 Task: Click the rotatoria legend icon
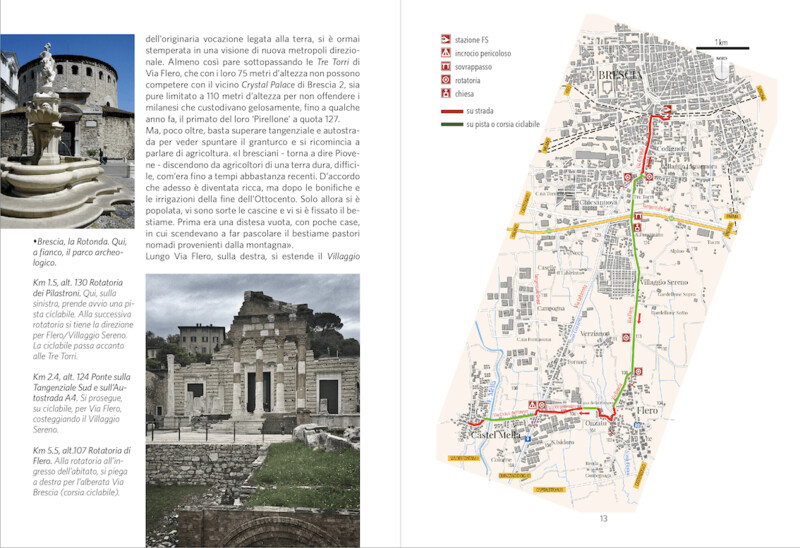coord(445,80)
